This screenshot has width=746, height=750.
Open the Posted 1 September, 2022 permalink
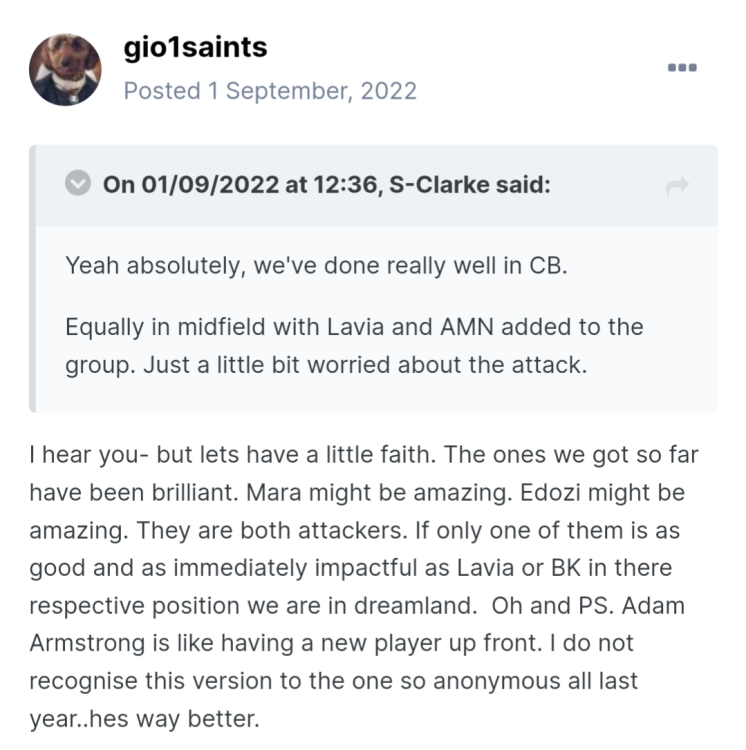(x=270, y=90)
